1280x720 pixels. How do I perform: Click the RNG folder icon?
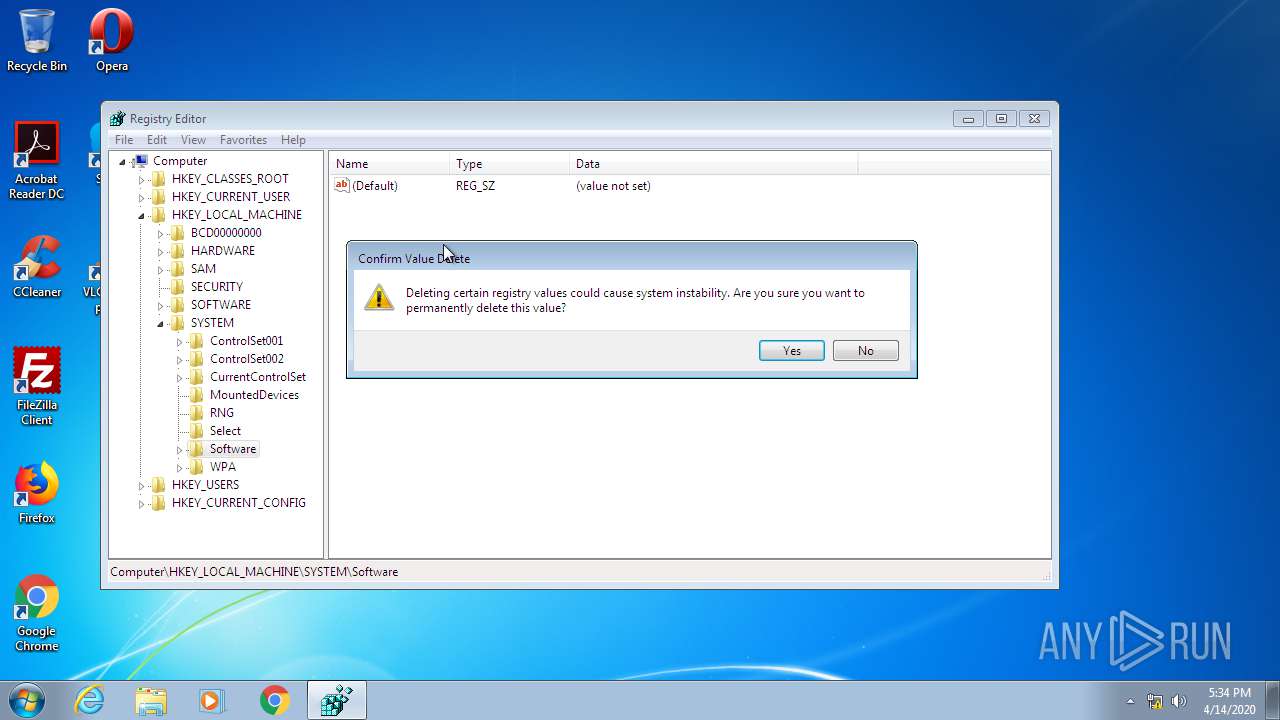(x=196, y=413)
